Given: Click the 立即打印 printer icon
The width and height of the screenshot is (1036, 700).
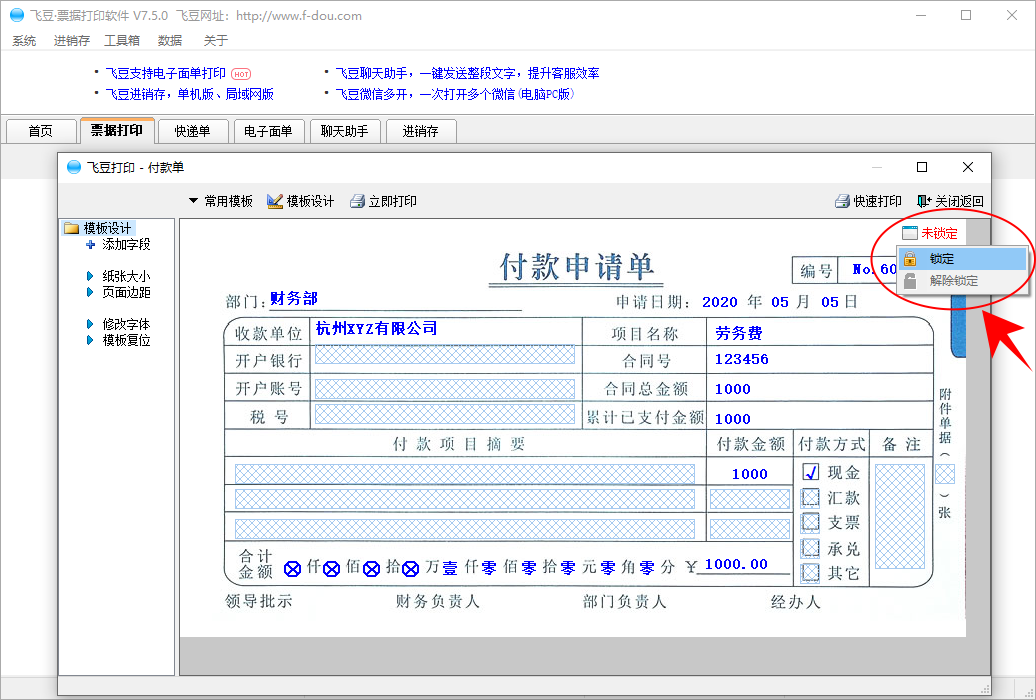Looking at the screenshot, I should click(357, 201).
